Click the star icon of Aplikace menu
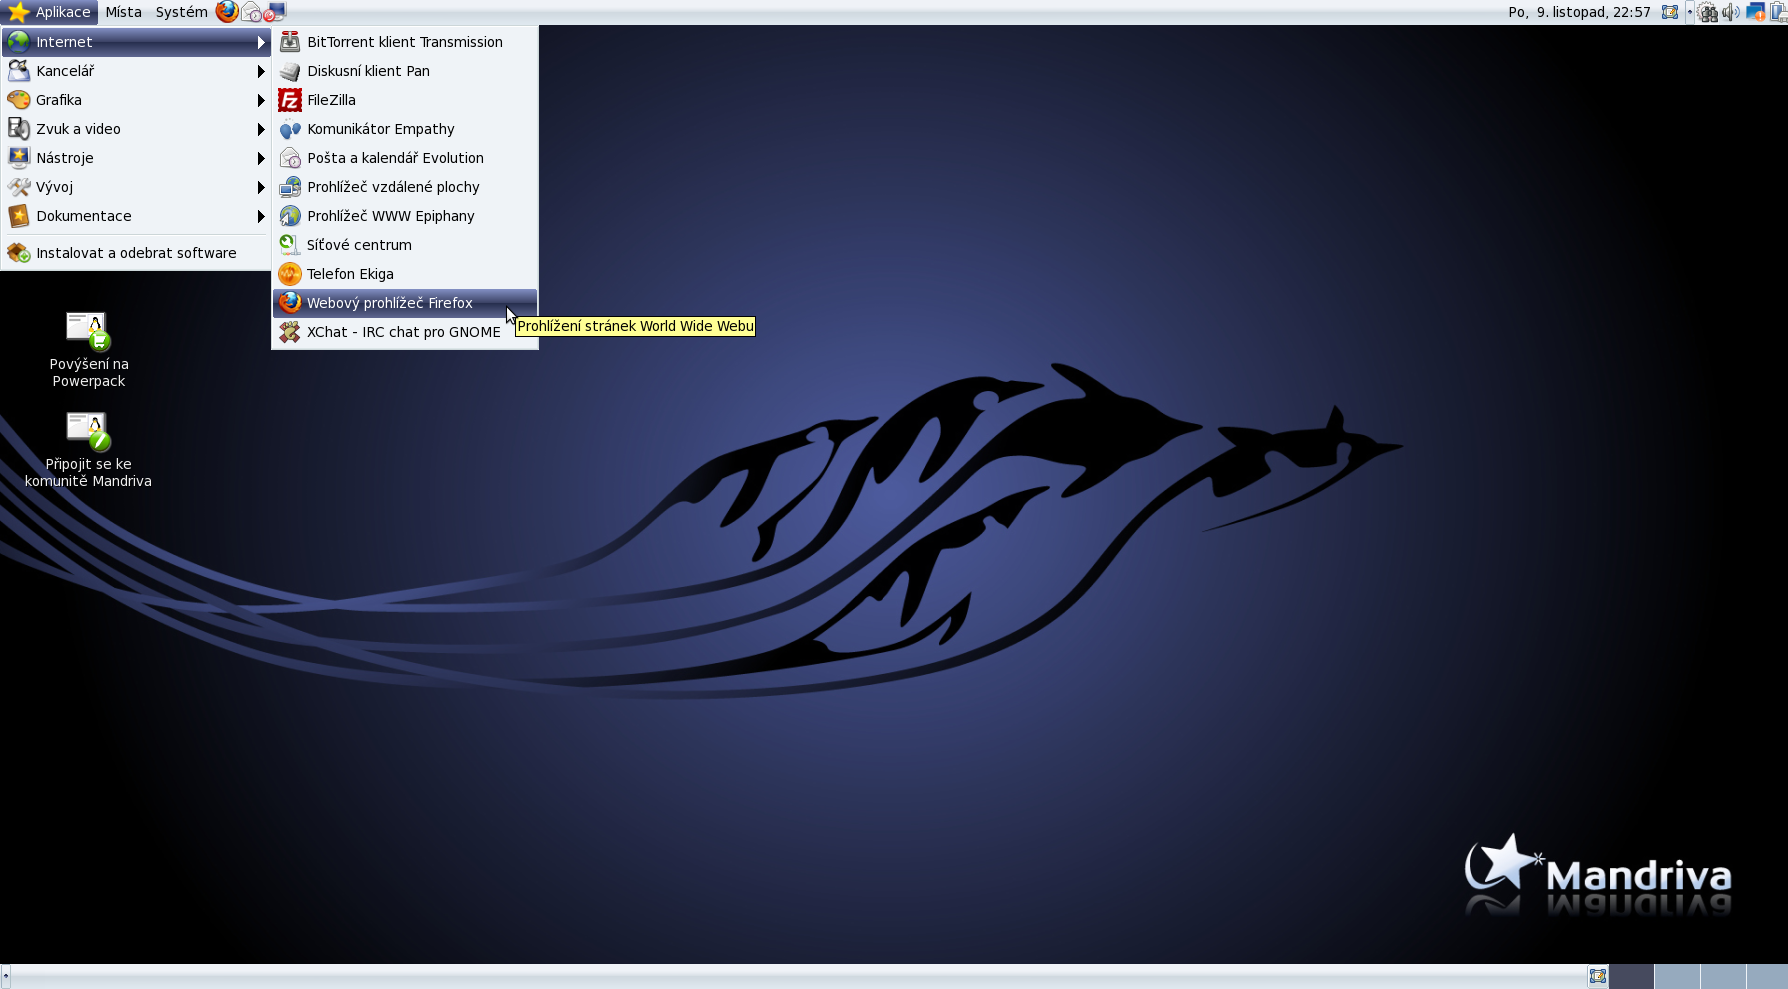Image resolution: width=1788 pixels, height=989 pixels. [x=18, y=12]
